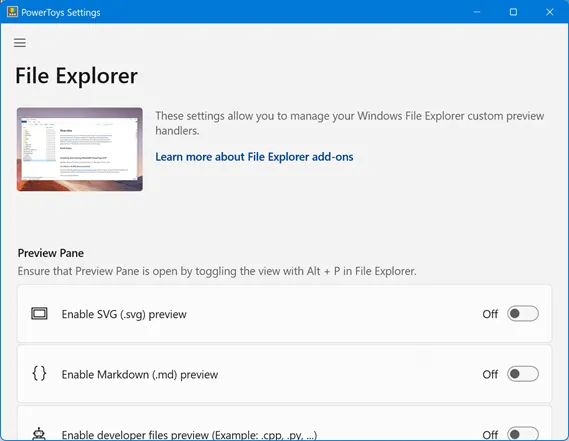
Task: Click the File Explorer preview thumbnail image
Action: (80, 149)
